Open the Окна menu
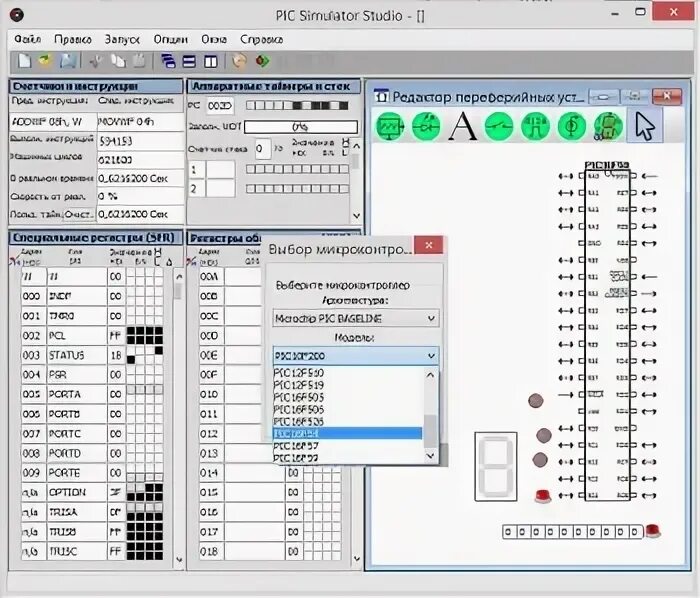Viewport: 700px width, 598px height. coord(214,39)
